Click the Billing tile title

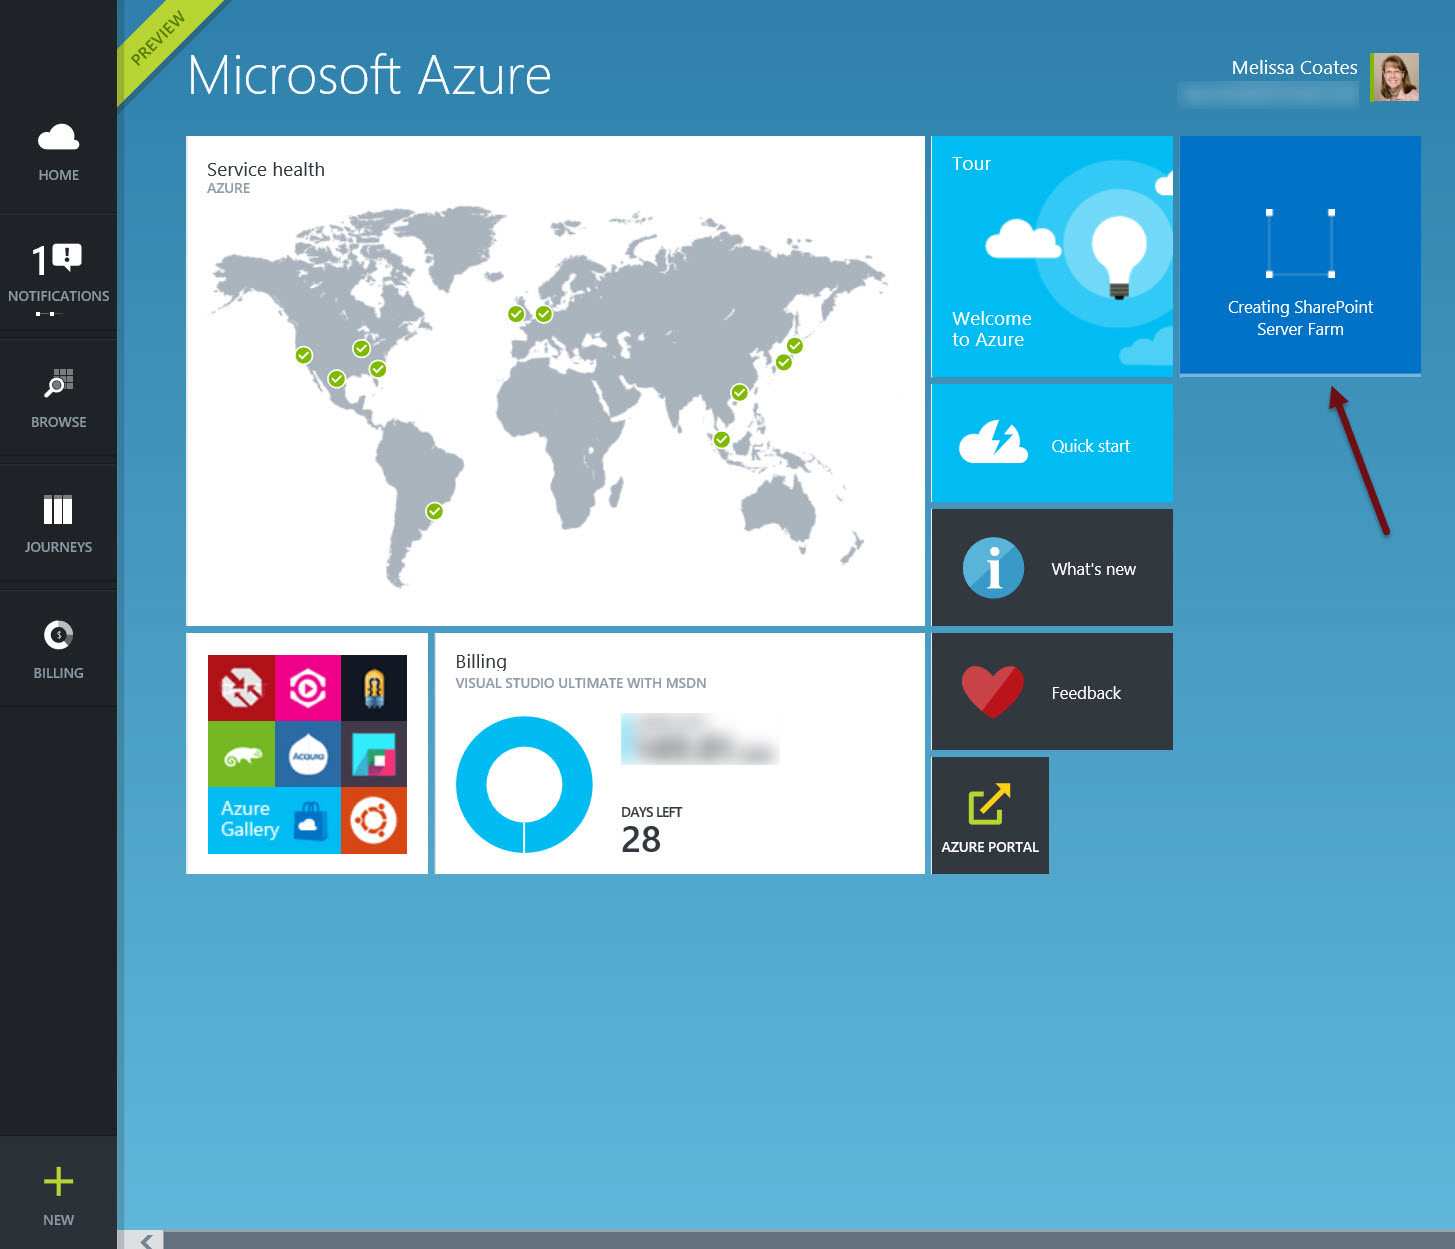[481, 661]
